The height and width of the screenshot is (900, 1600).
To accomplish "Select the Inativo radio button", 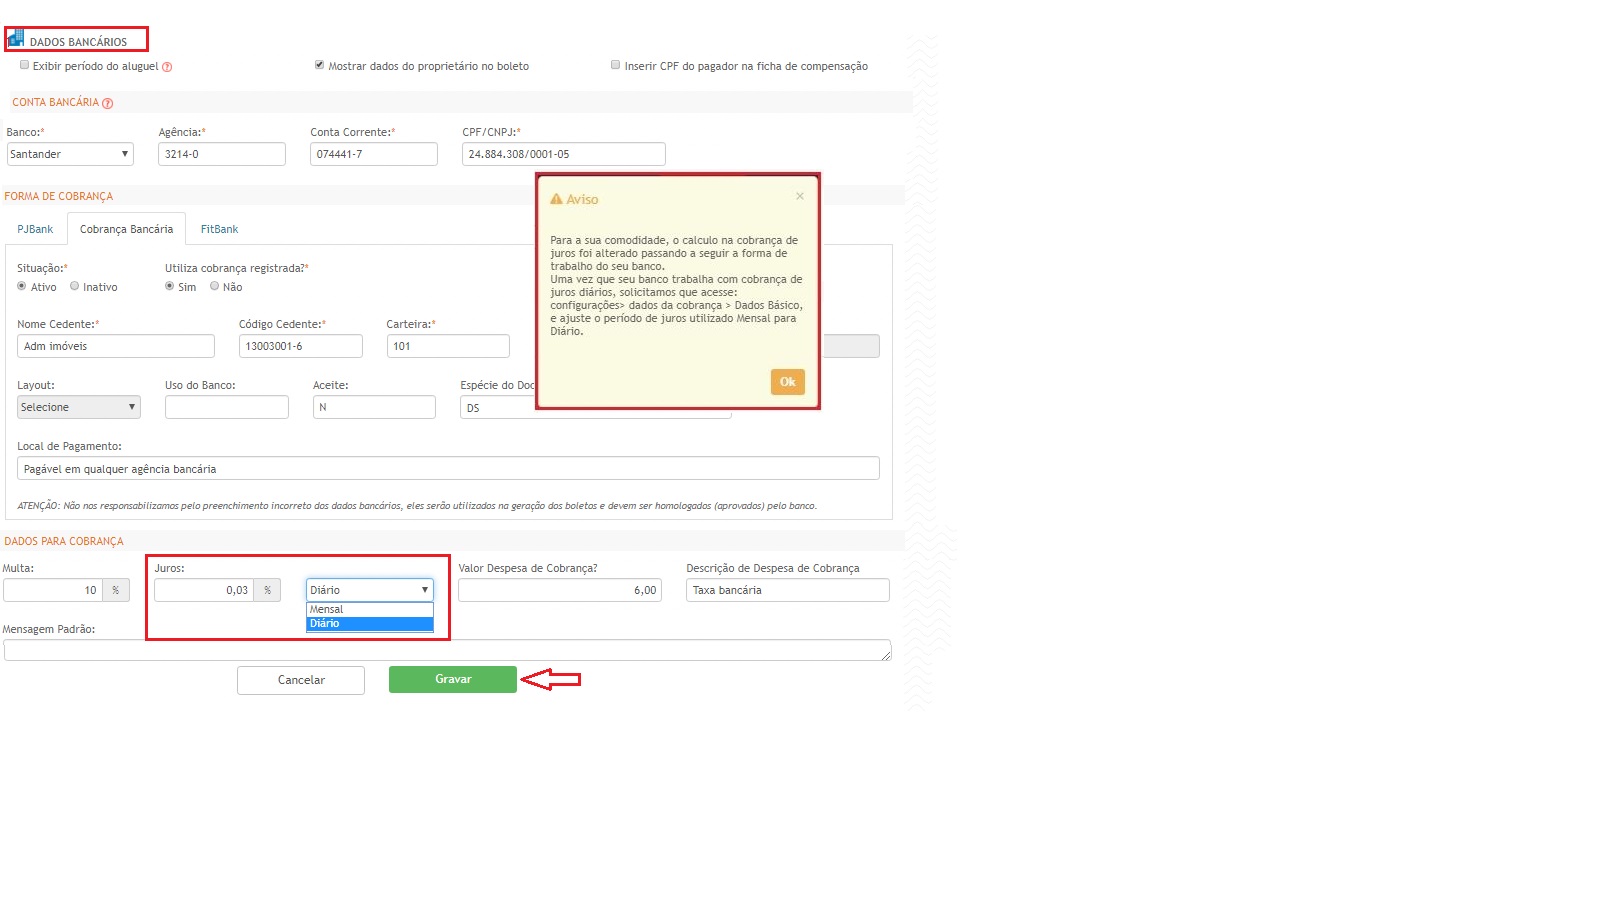I will pos(75,286).
